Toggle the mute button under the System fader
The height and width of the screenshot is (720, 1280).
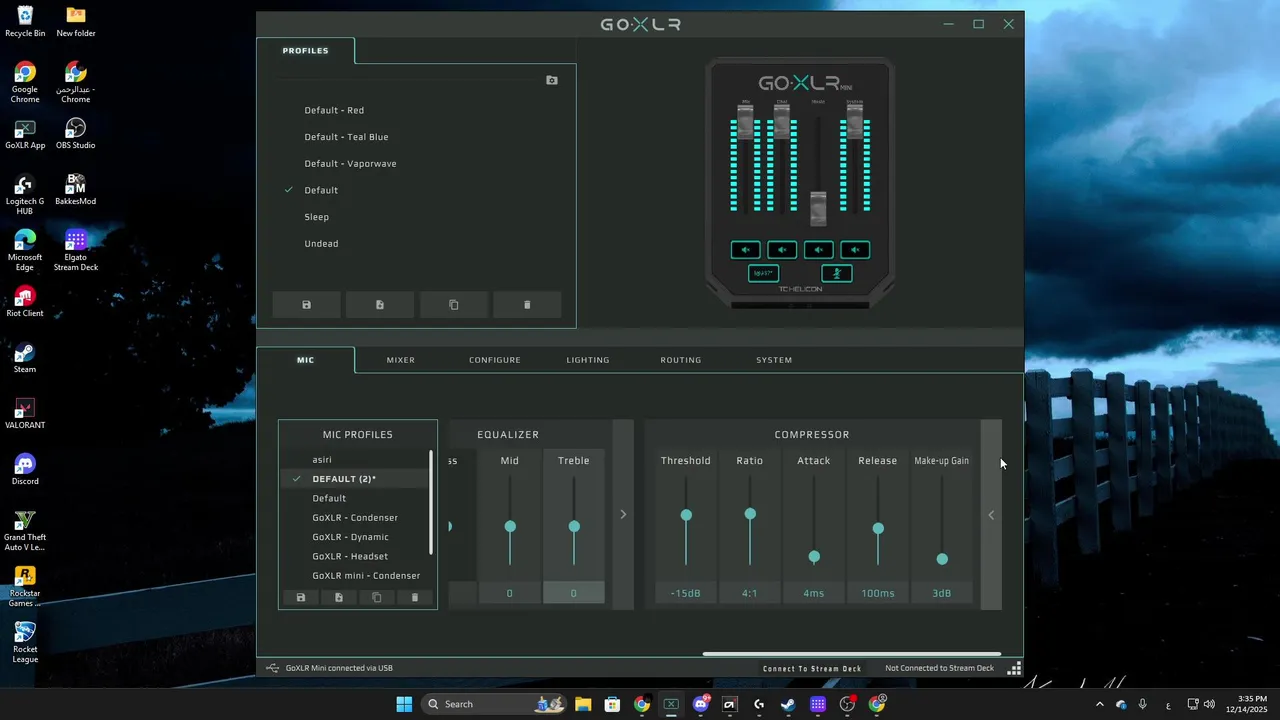855,250
